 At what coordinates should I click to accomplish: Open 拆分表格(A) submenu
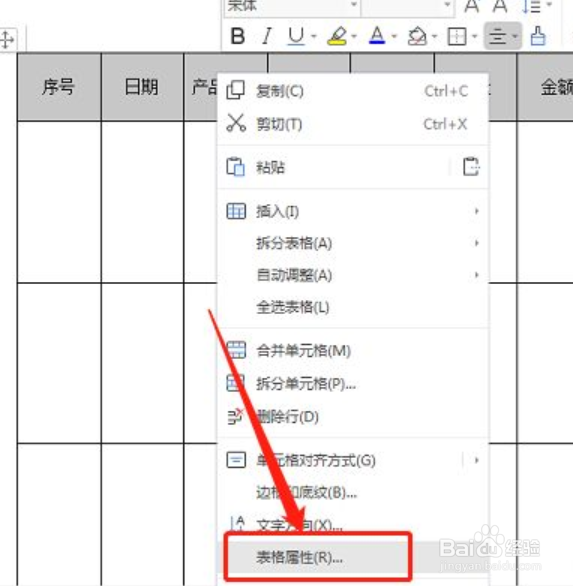click(353, 243)
